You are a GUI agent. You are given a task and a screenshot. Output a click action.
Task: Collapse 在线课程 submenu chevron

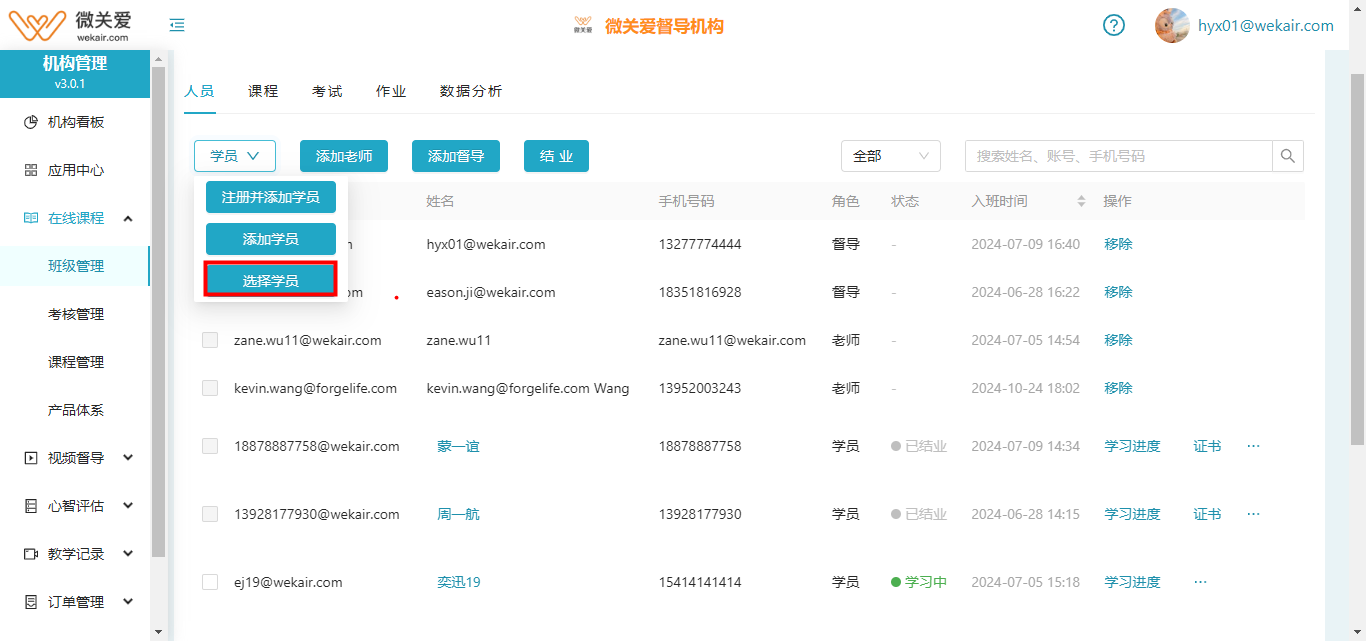(128, 218)
